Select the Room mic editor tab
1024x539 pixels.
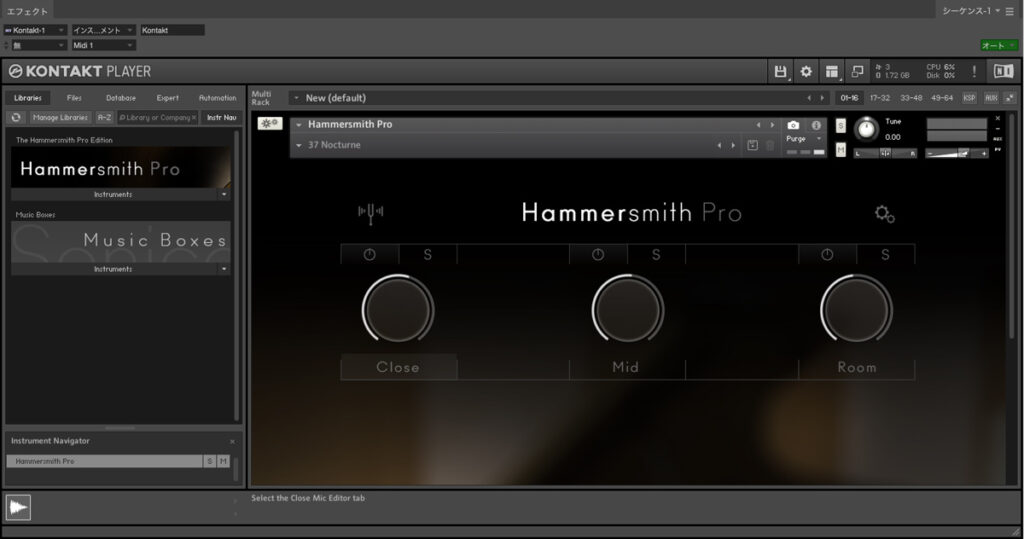856,368
